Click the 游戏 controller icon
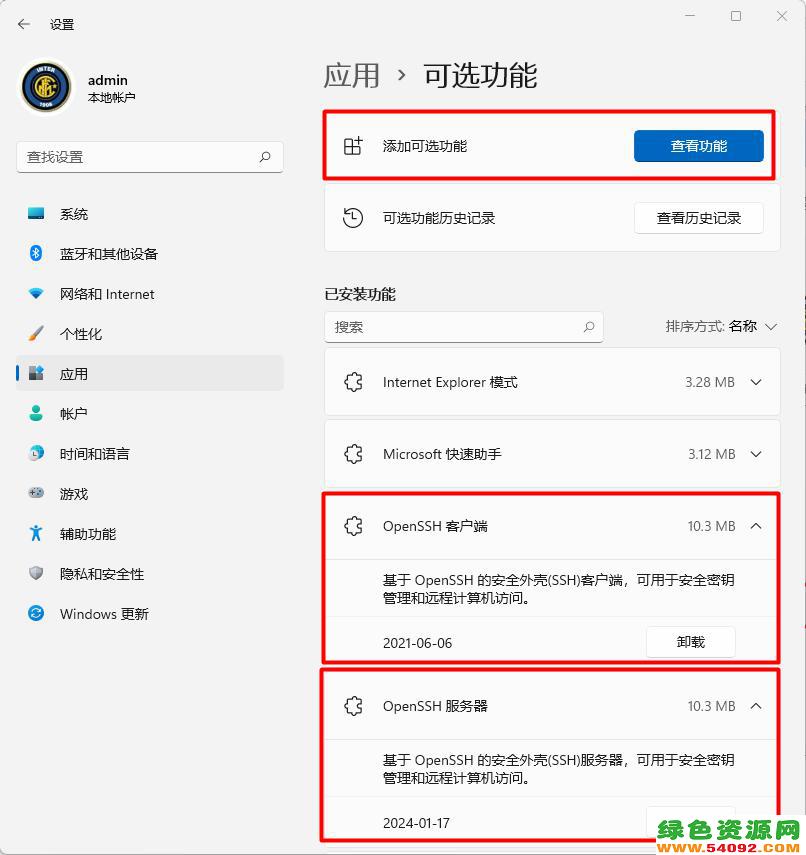This screenshot has height=855, width=806. coord(36,493)
